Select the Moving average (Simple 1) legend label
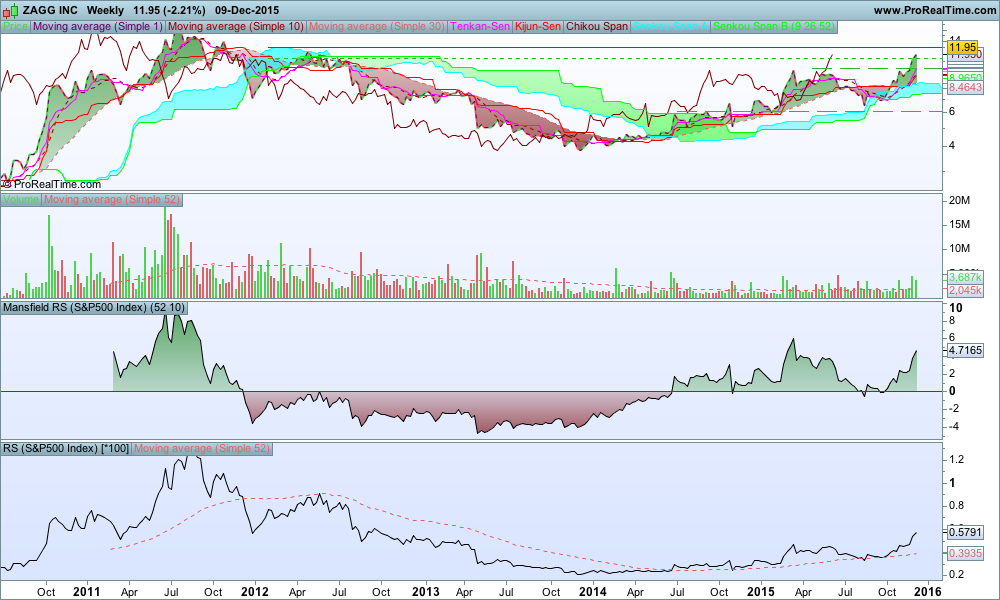The height and width of the screenshot is (600, 1000). (98, 27)
